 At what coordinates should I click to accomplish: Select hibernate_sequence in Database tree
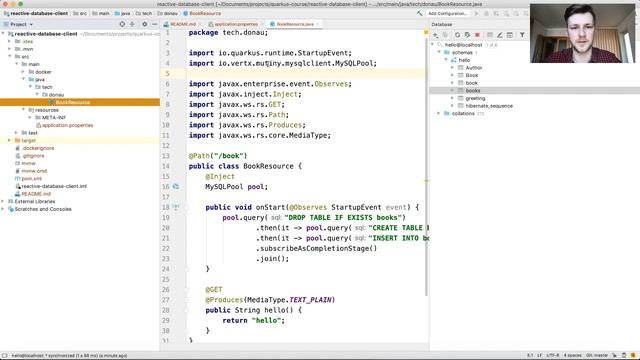(x=489, y=106)
